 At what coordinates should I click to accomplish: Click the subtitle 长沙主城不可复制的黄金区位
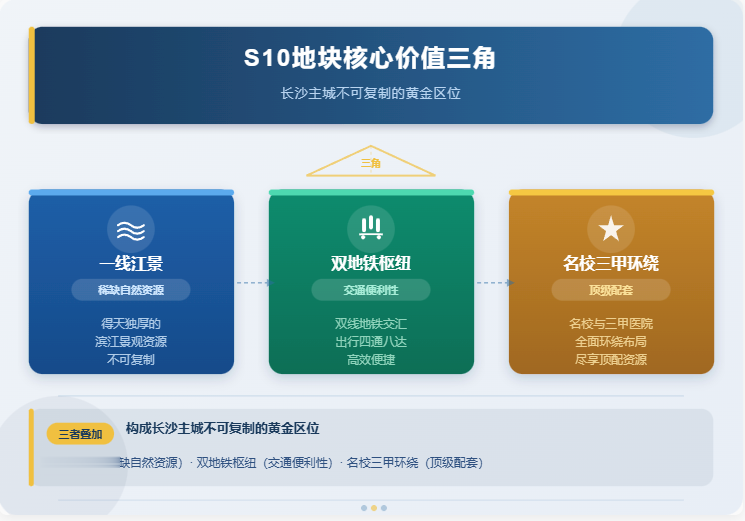(x=371, y=93)
